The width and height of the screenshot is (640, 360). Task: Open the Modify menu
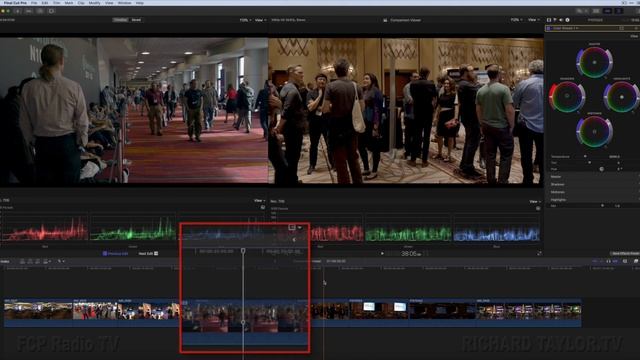tap(94, 3)
